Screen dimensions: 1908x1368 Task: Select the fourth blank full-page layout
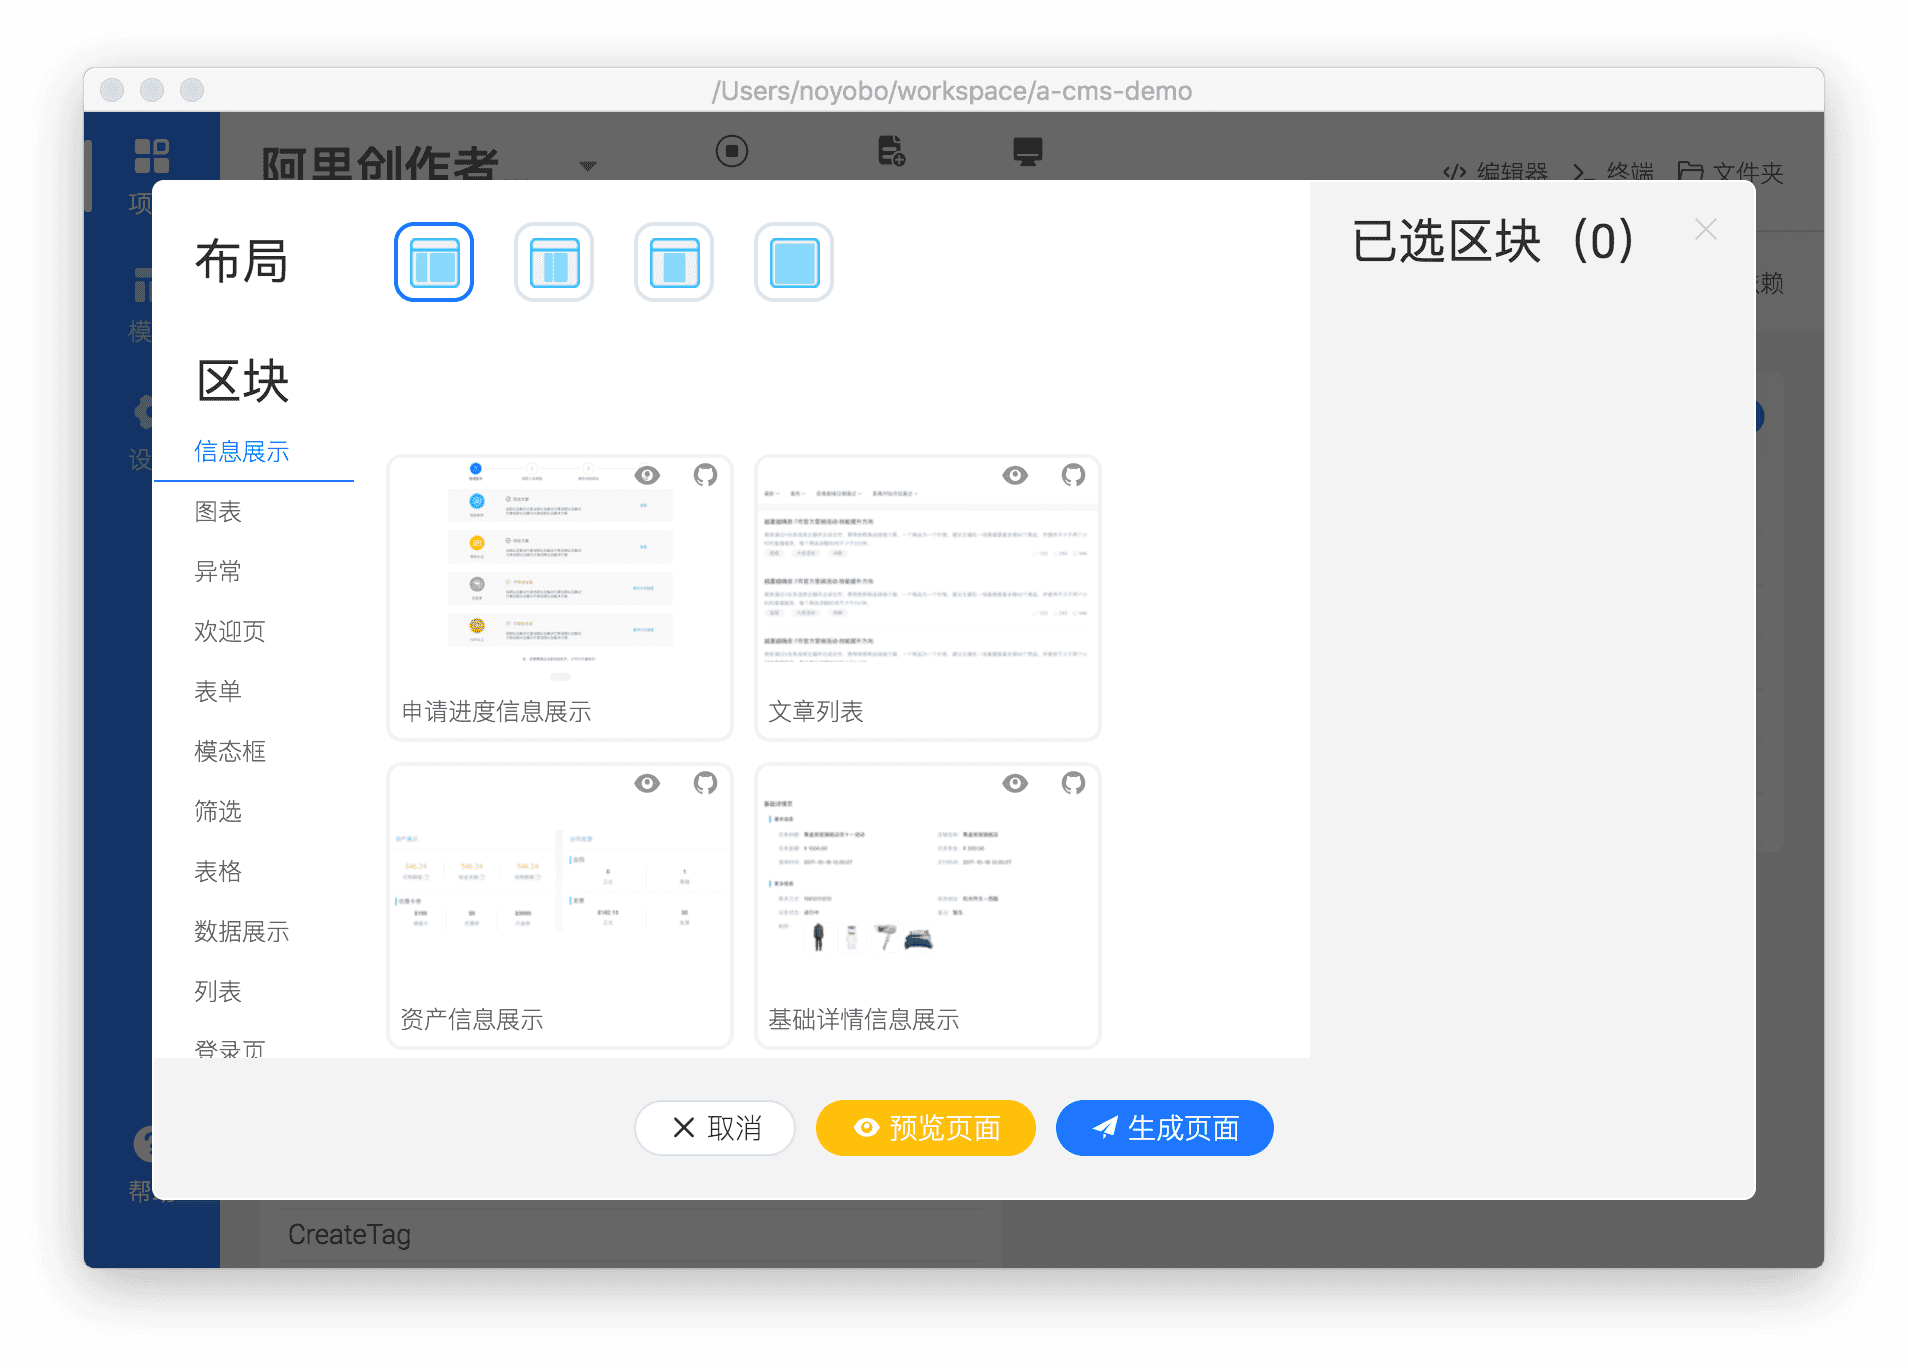pos(794,262)
